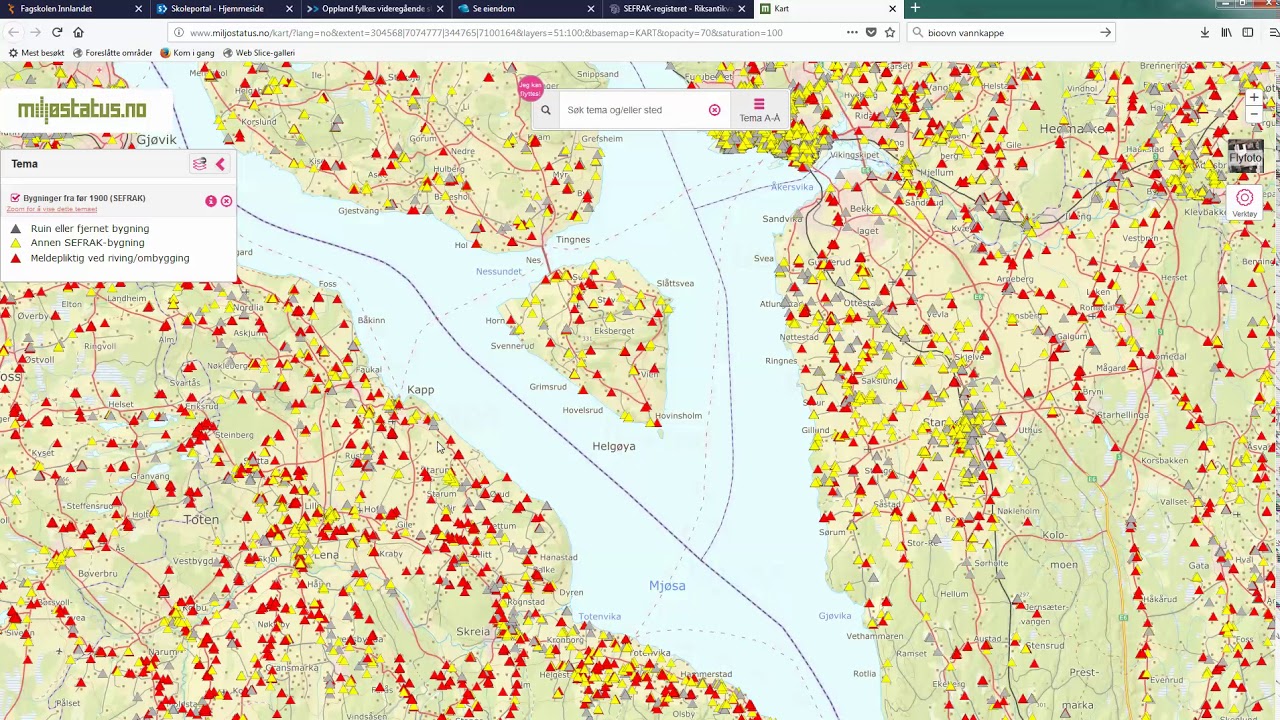Screen dimensions: 1280x720
Task: Click the 'Helgøya' label on the map
Action: [x=614, y=446]
